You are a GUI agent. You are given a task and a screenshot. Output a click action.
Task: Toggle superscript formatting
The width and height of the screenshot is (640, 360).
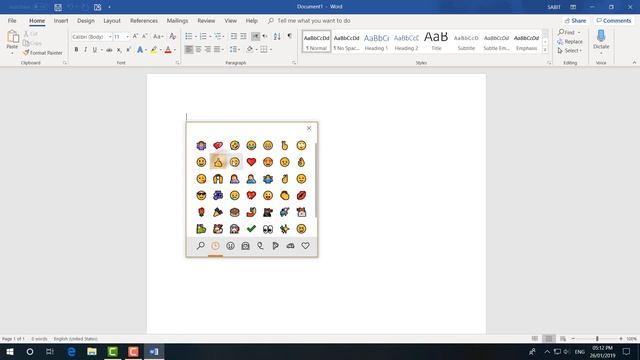[x=128, y=50]
